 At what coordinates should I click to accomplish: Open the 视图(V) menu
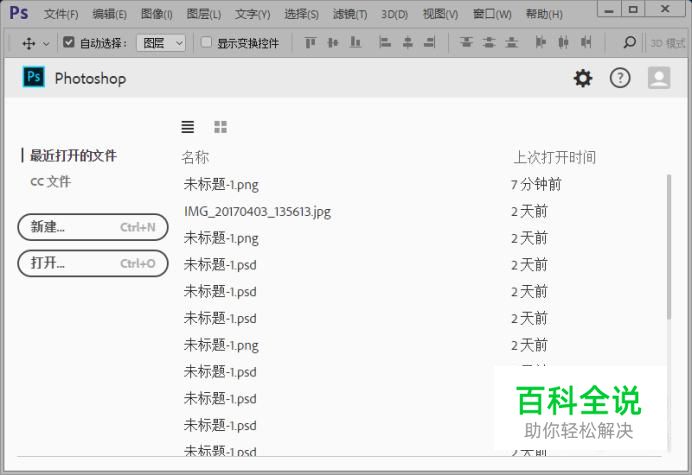(x=440, y=14)
